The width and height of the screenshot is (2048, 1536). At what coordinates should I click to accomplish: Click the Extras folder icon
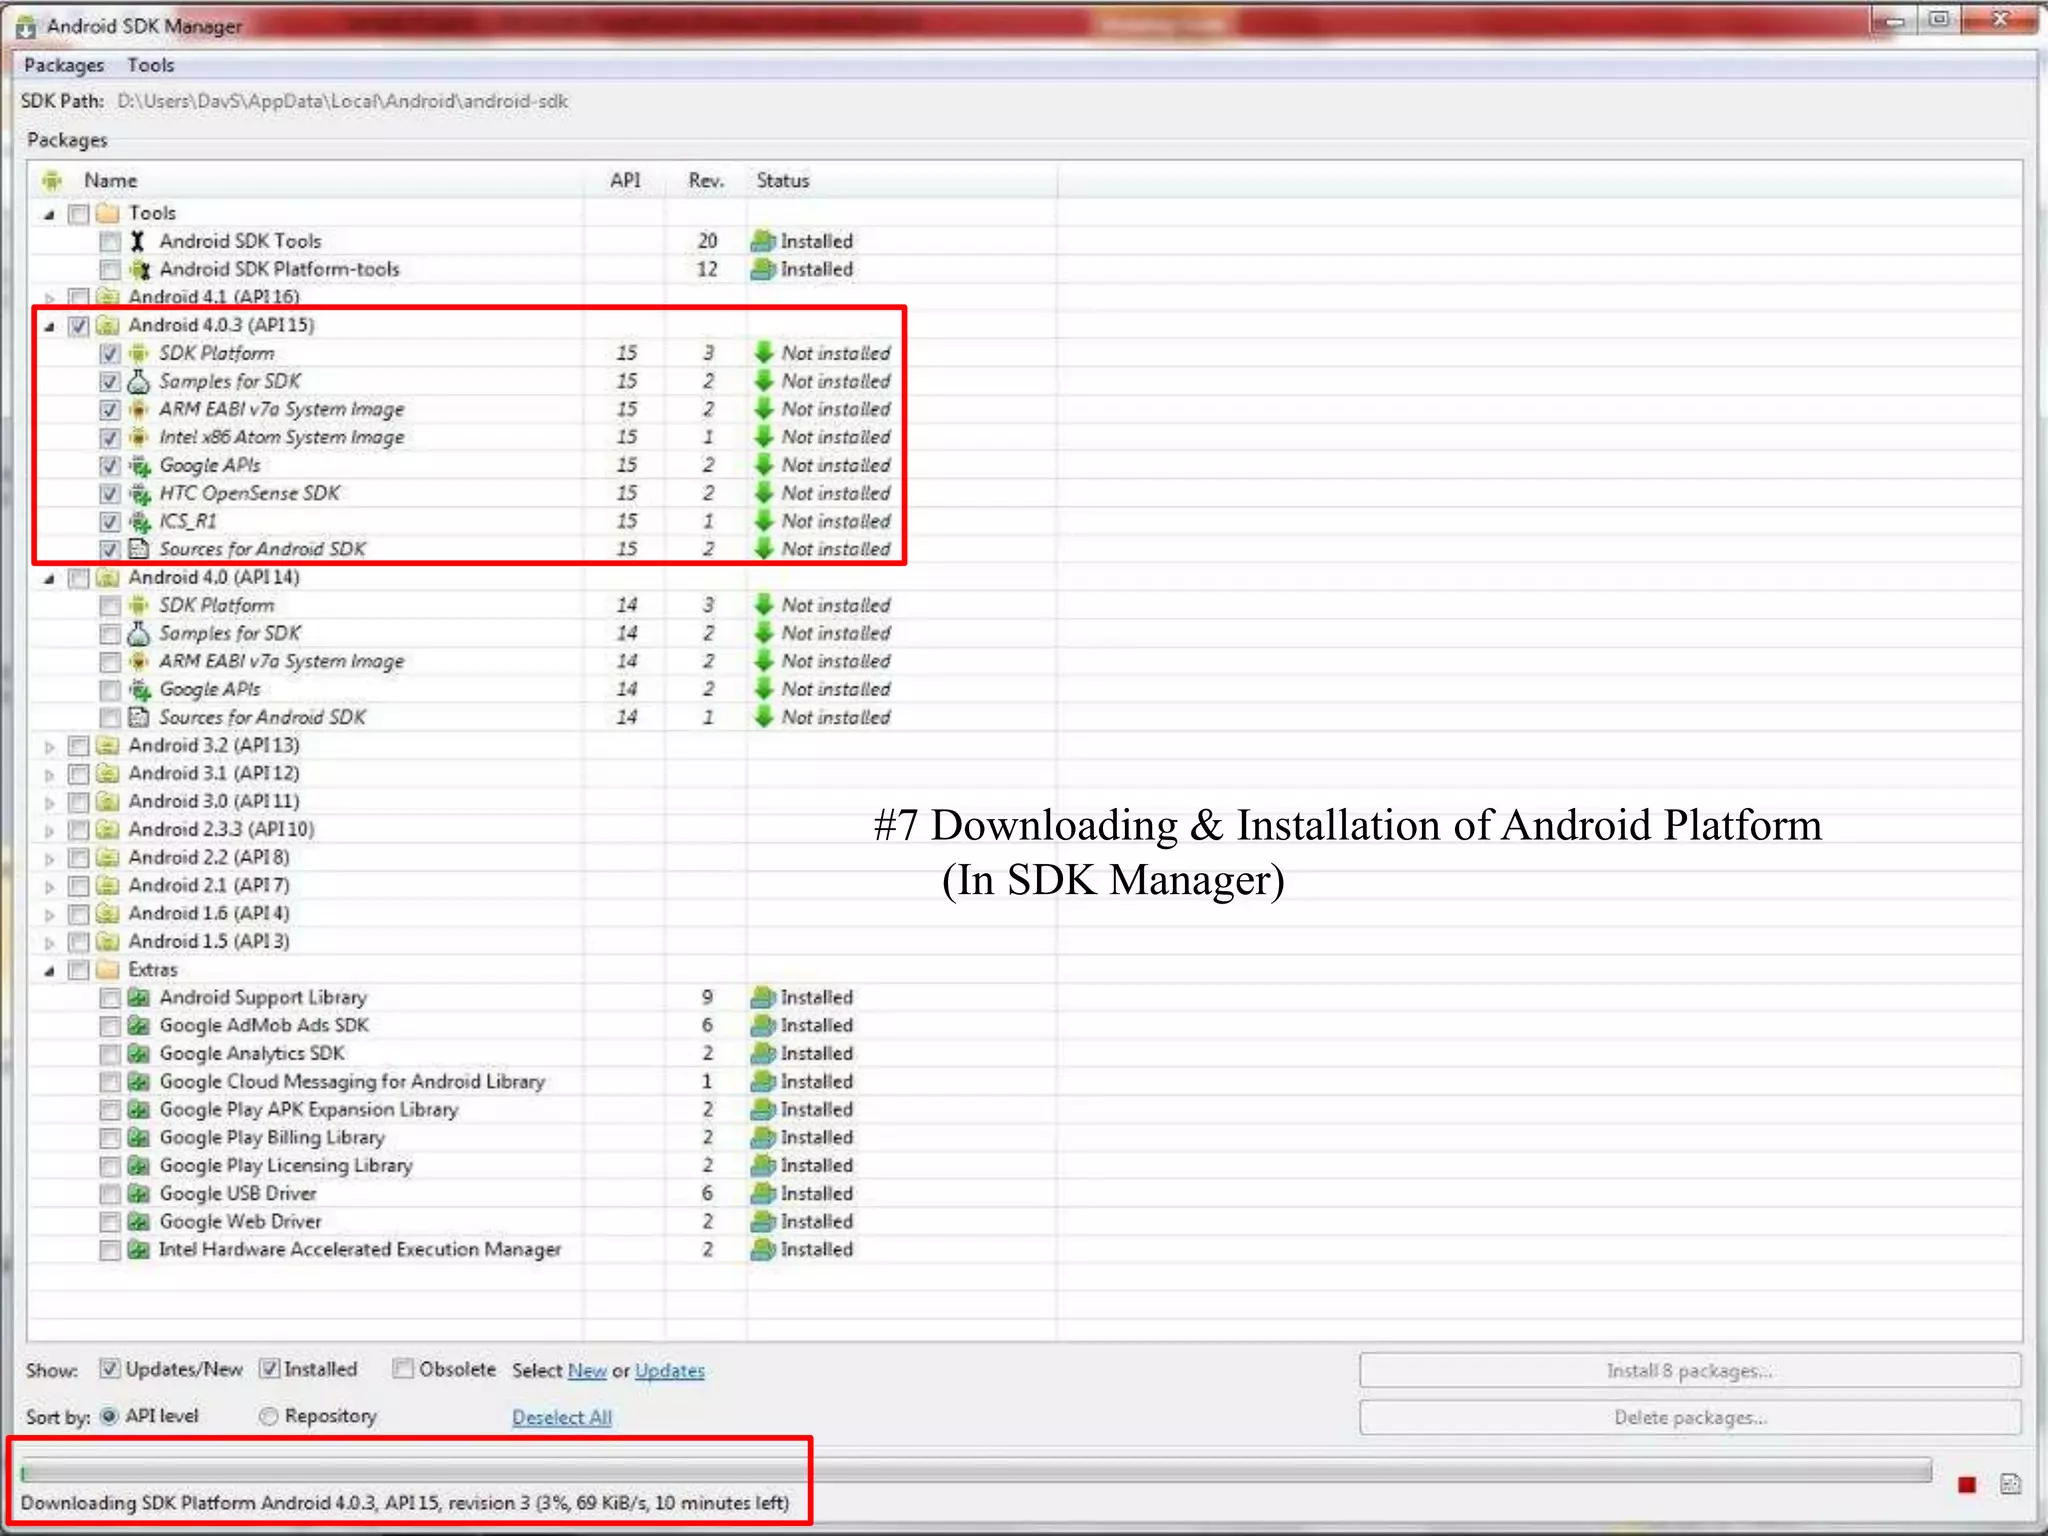click(108, 969)
